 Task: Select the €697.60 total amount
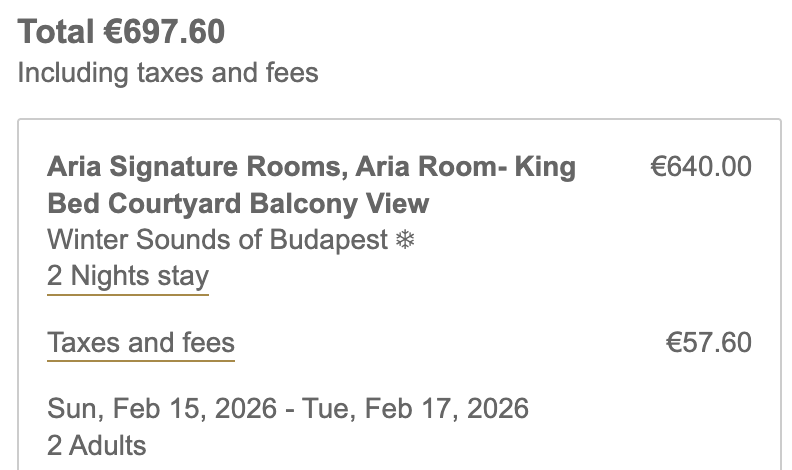(x=164, y=32)
